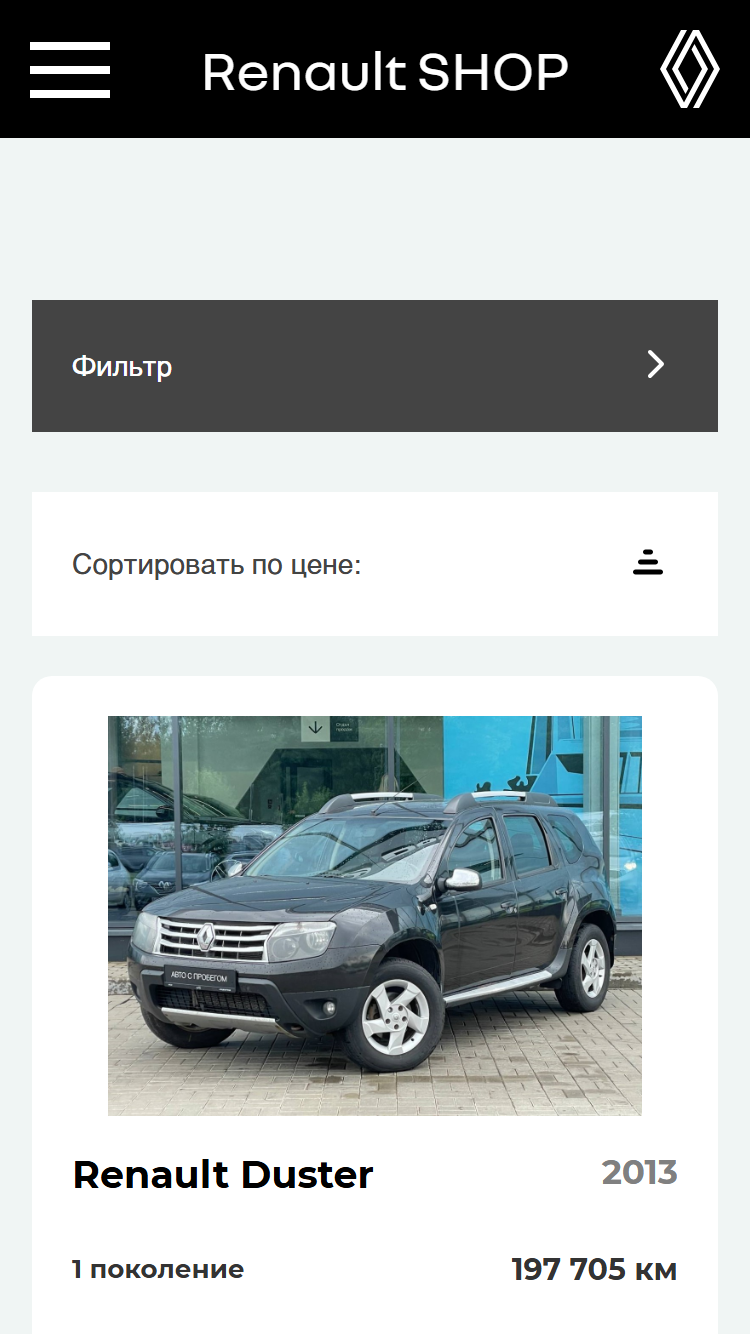
Task: Click the white Duster card background
Action: click(375, 1005)
